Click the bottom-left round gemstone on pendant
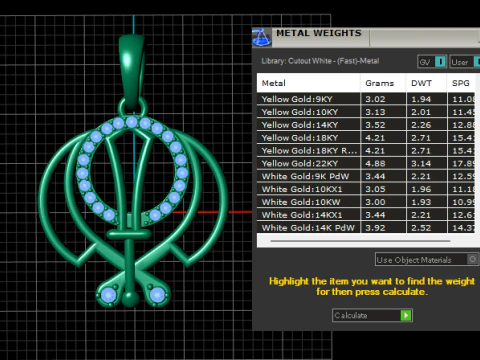Viewport: 480px width, 360px height. (108, 295)
